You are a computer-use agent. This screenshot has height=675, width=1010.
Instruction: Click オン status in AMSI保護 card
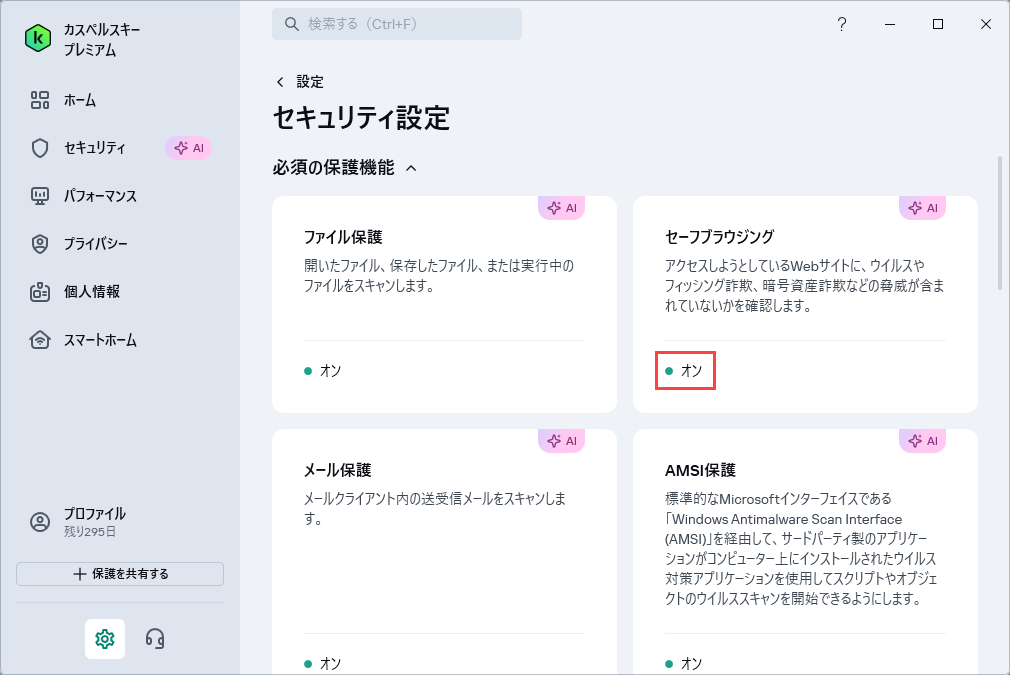point(683,663)
